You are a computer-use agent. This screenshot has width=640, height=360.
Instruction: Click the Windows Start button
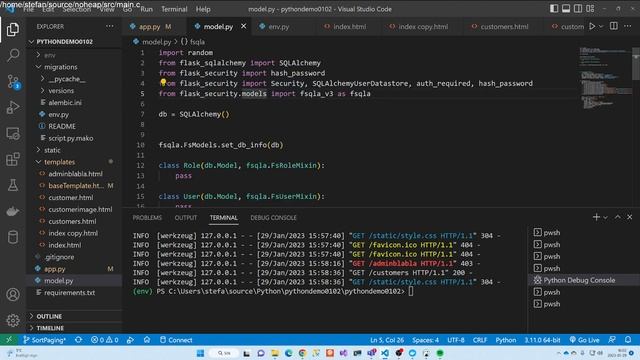pos(200,353)
